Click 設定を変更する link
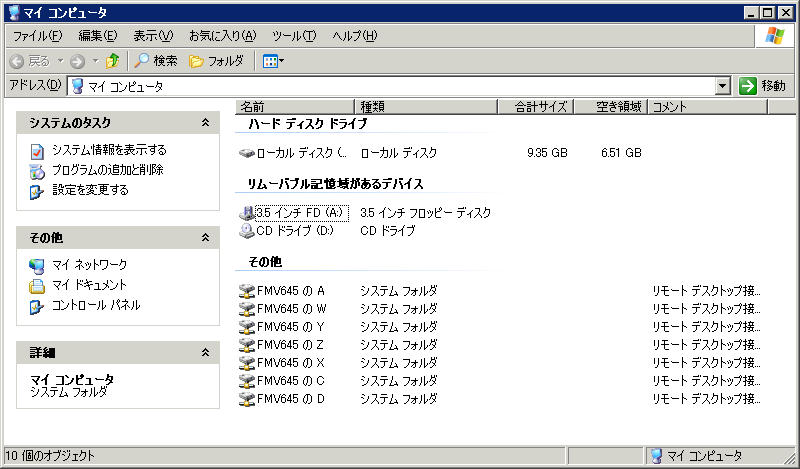This screenshot has width=800, height=469. tap(90, 190)
